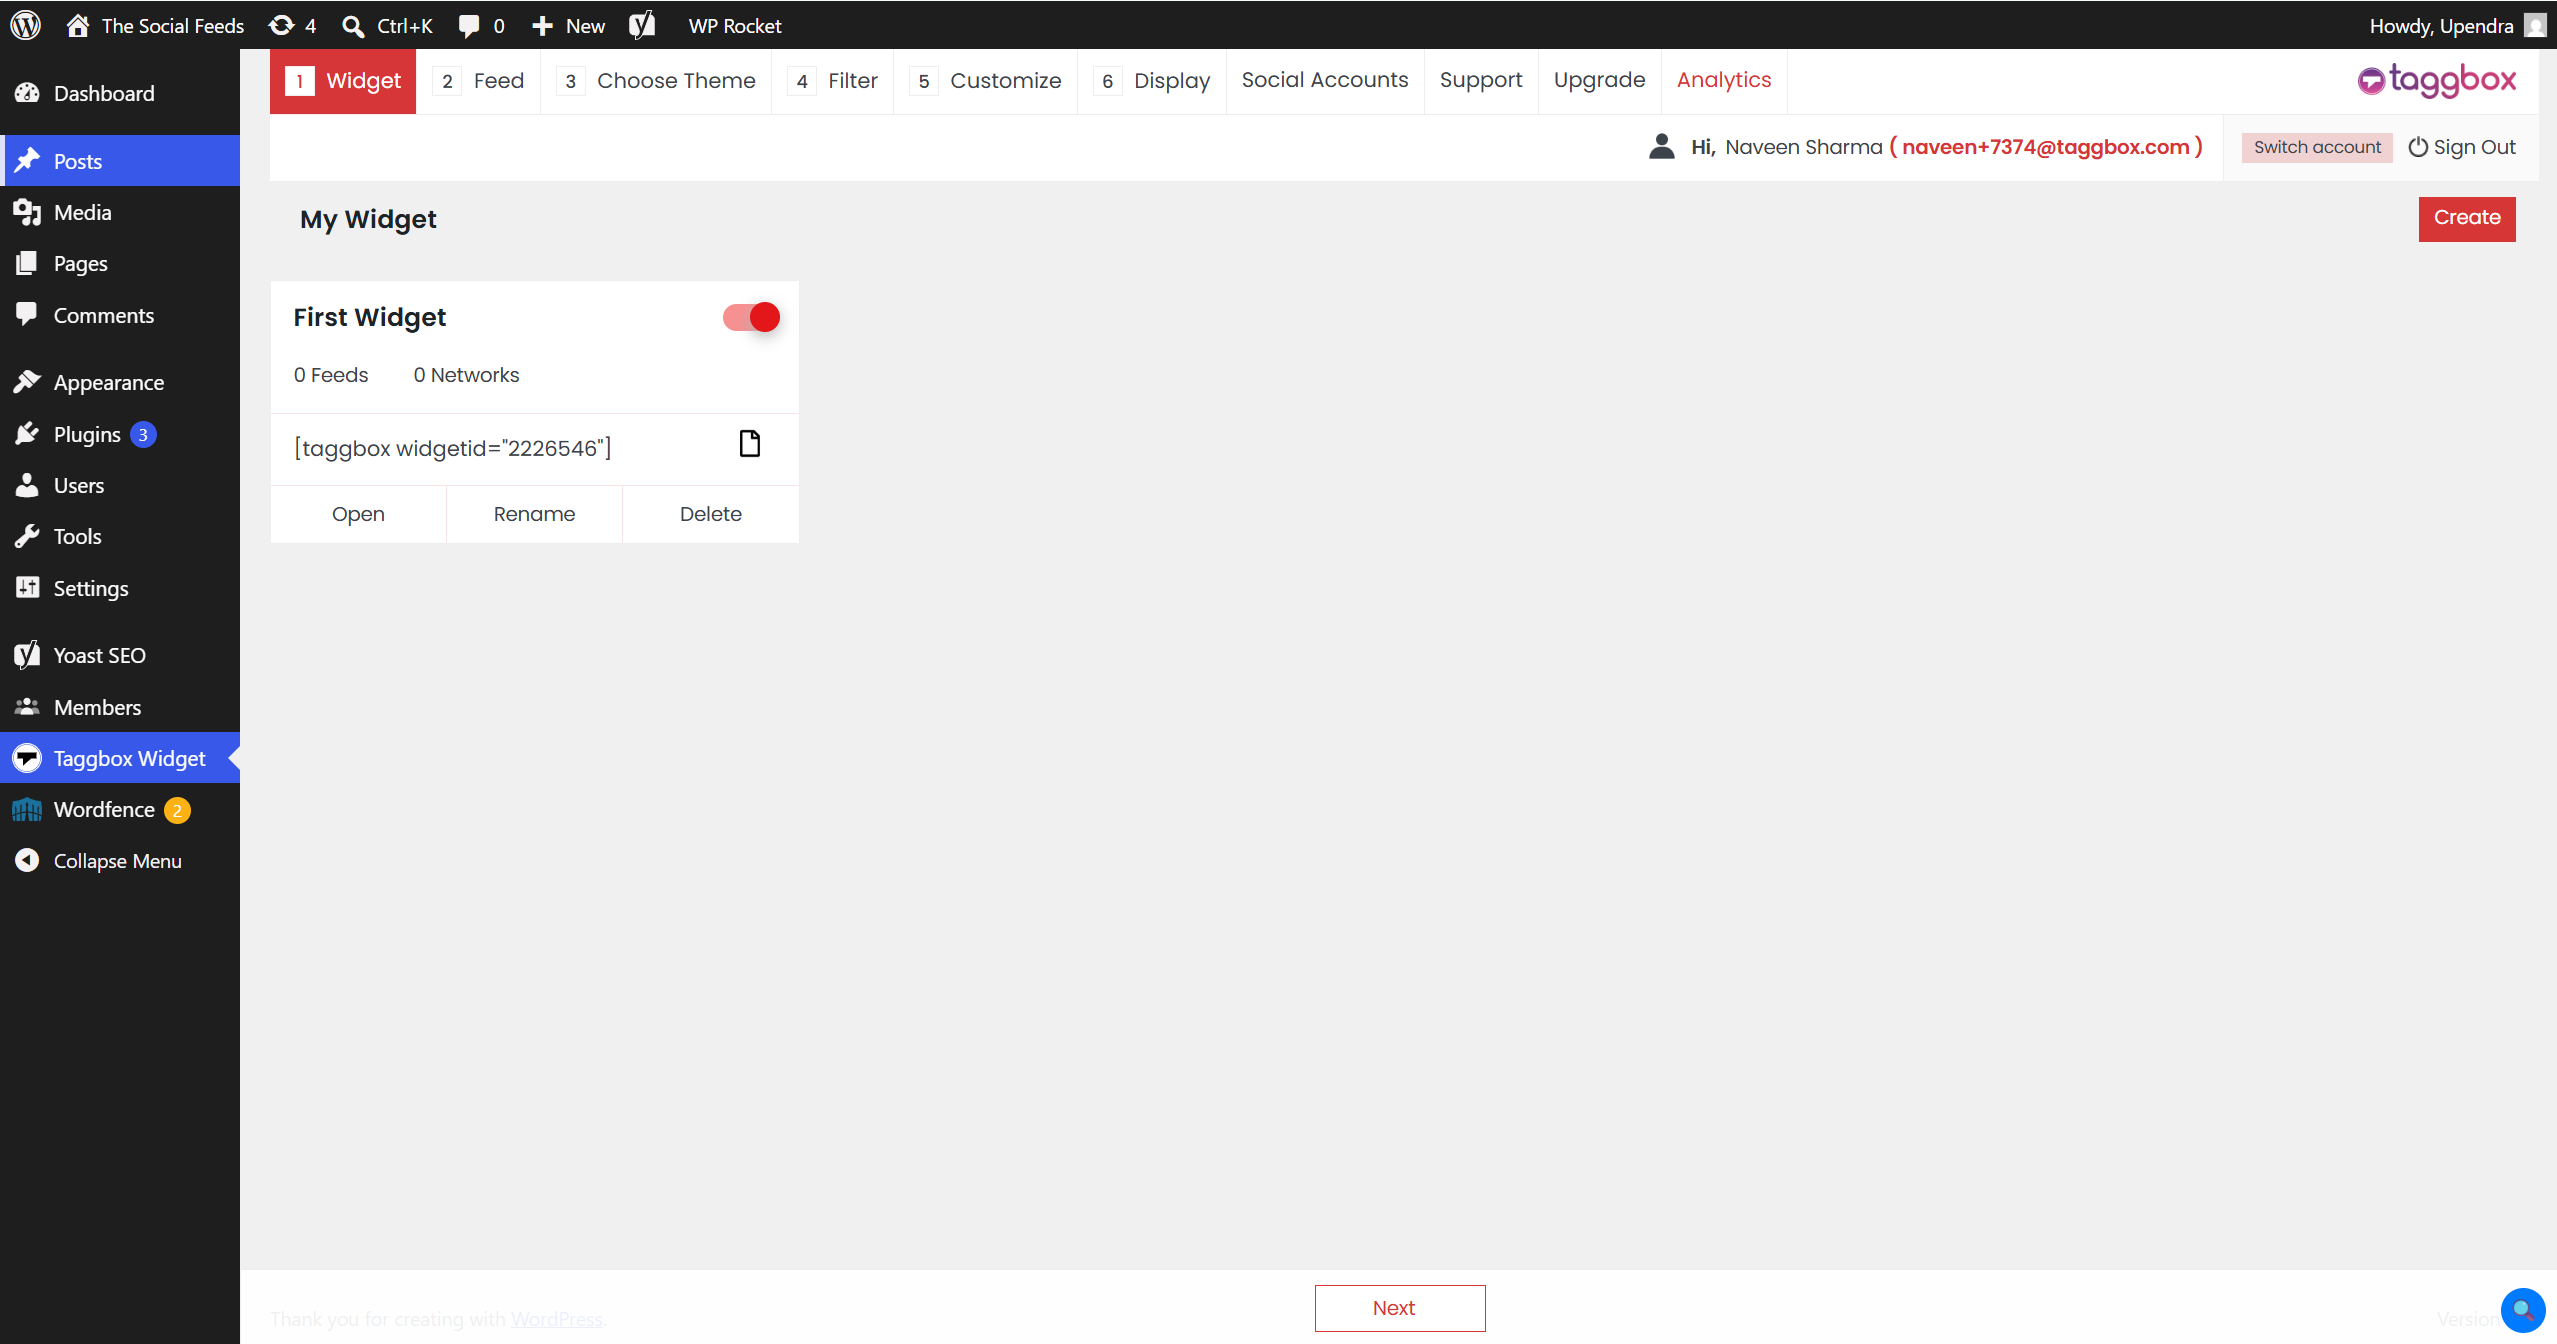The image size is (2557, 1344).
Task: Open the Analytics tab
Action: click(x=1724, y=80)
